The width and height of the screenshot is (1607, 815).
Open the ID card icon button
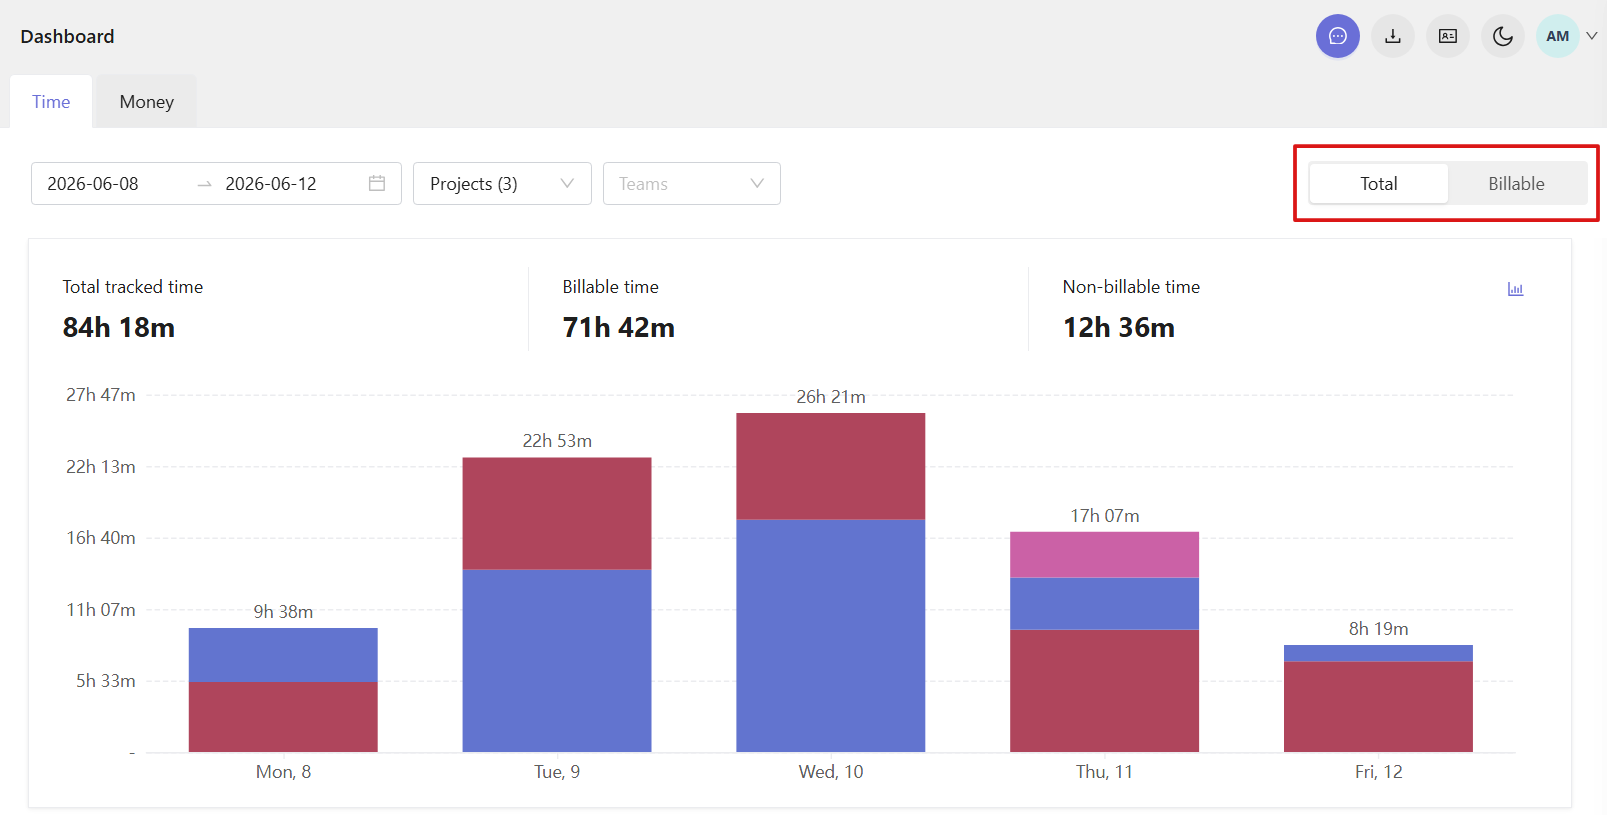click(1447, 36)
